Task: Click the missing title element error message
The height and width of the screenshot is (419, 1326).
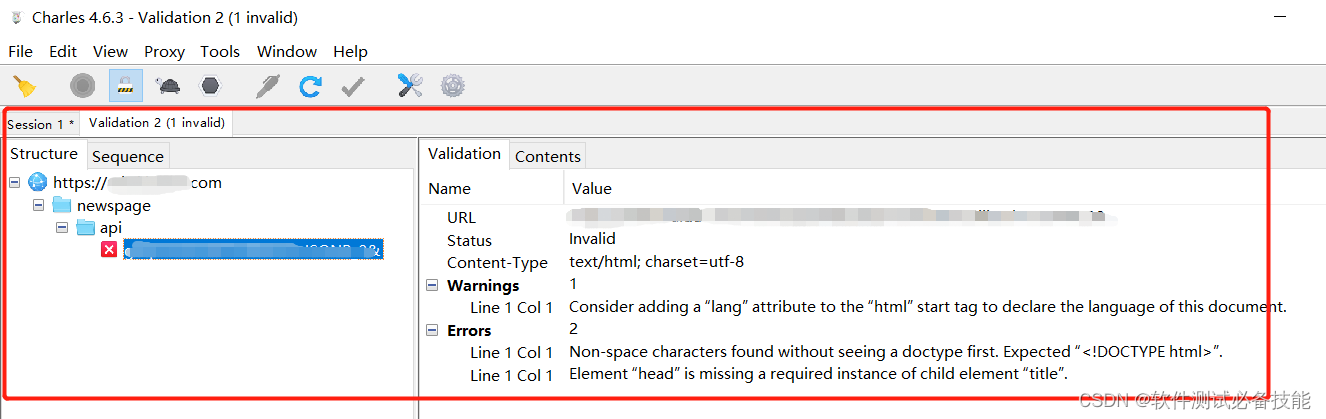Action: click(819, 375)
